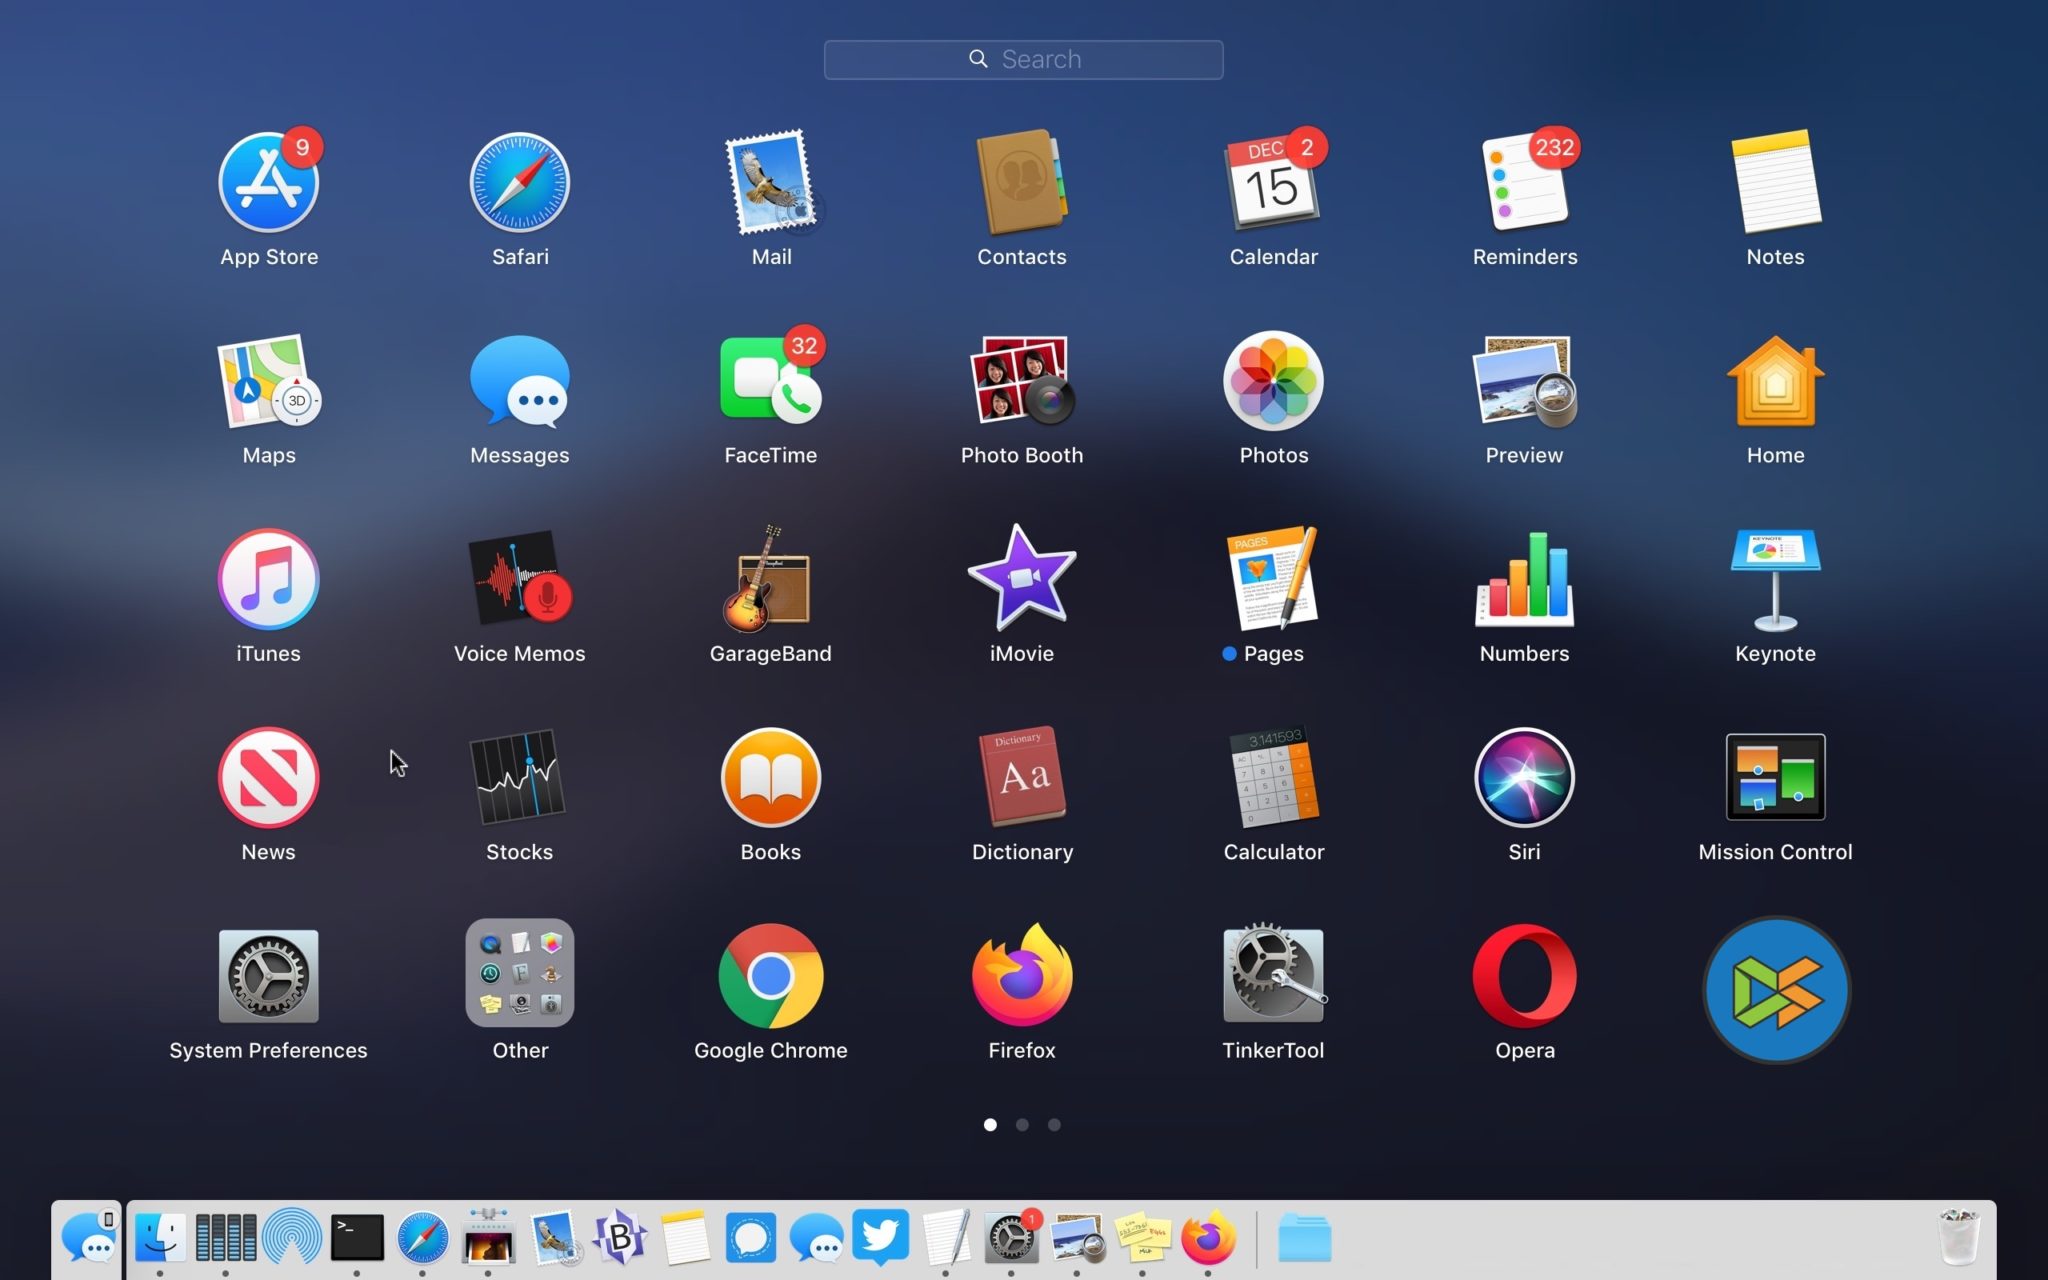The width and height of the screenshot is (2048, 1280).
Task: Launch Siri from Launchpad
Action: click(1524, 778)
